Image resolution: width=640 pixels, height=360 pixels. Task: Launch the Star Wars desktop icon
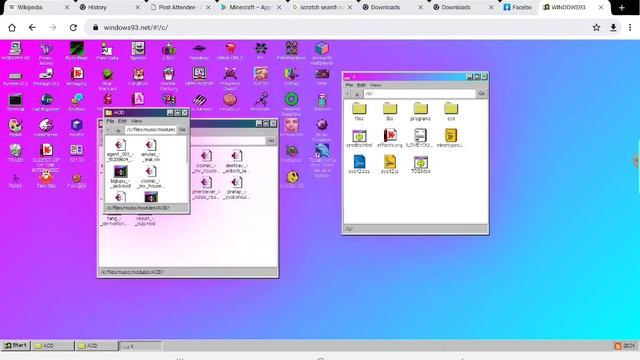point(107,79)
